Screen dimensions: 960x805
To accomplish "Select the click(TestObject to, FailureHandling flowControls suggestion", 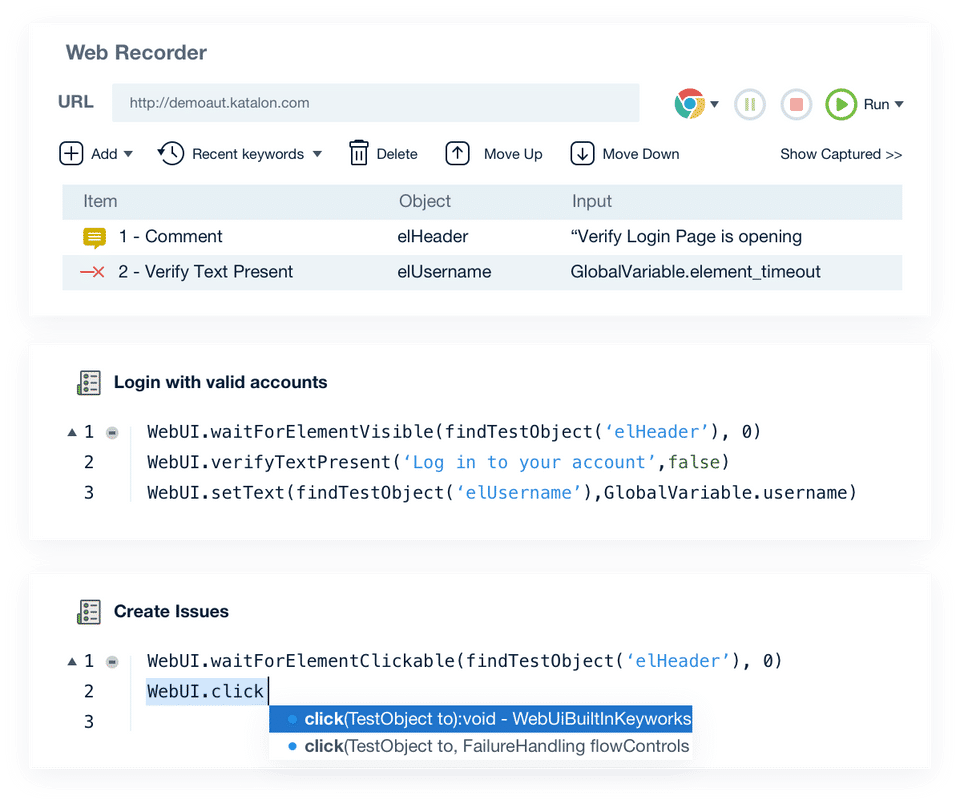I will 481,746.
